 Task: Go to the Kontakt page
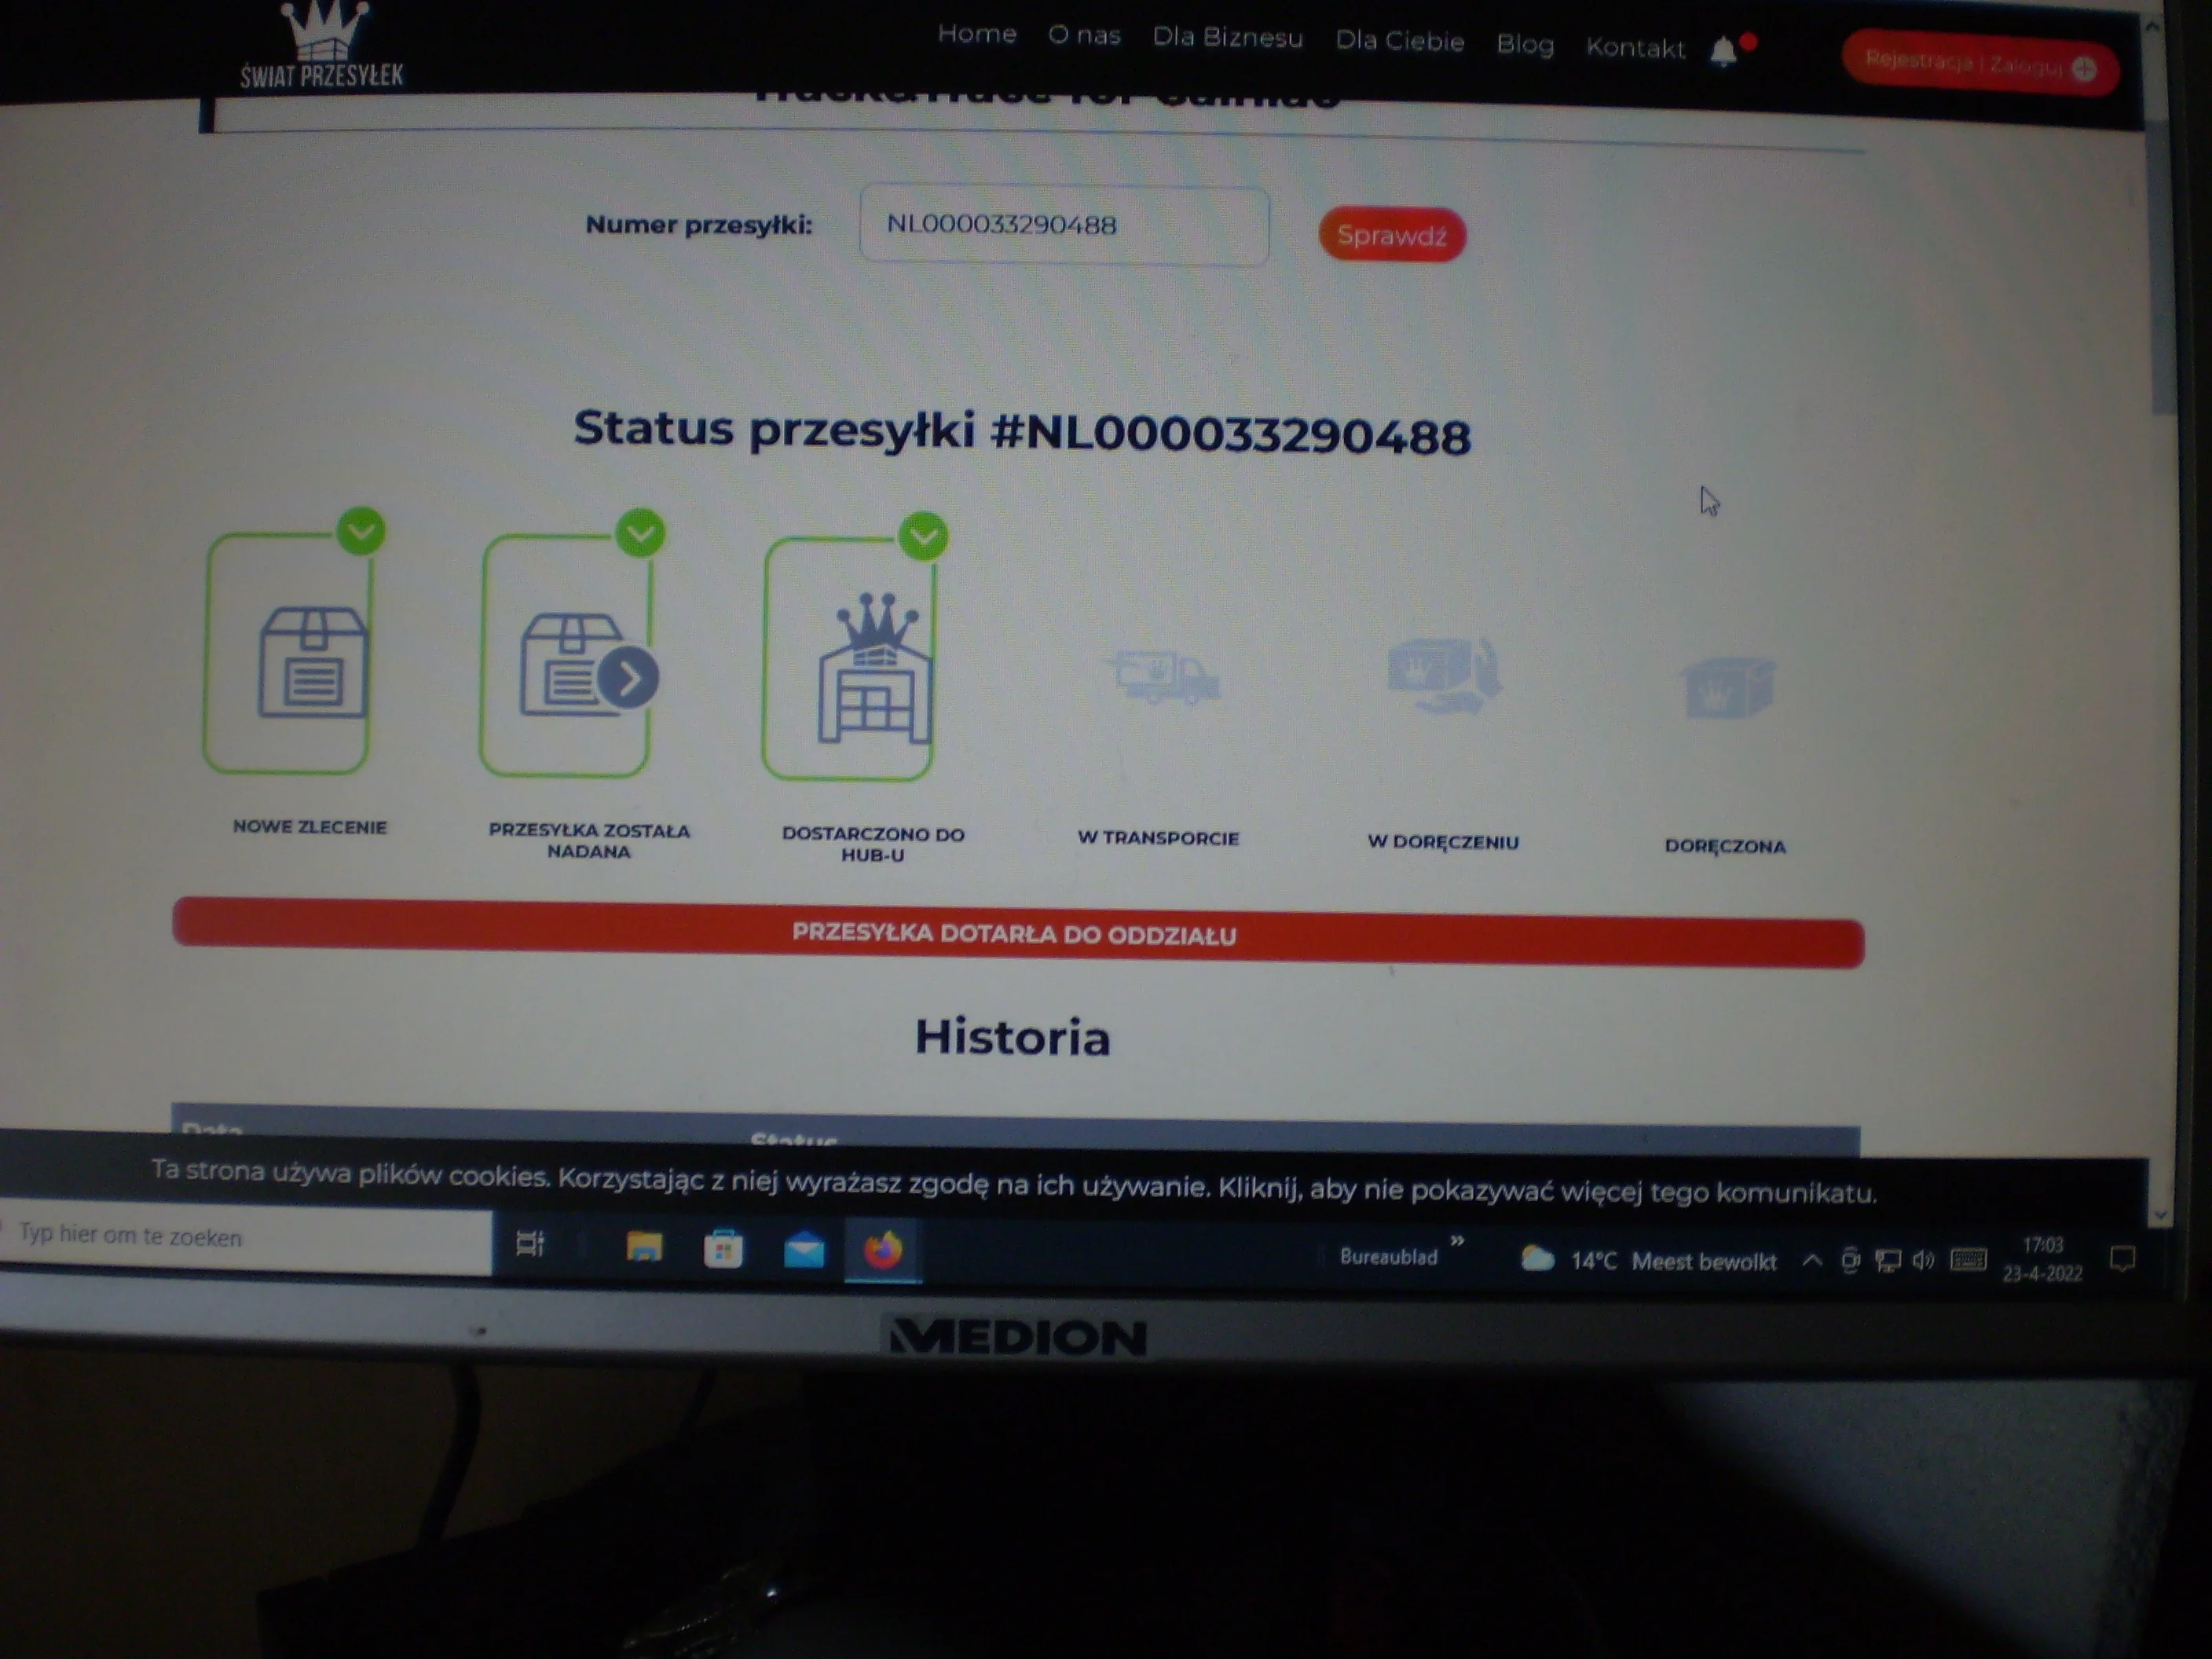pos(1635,48)
